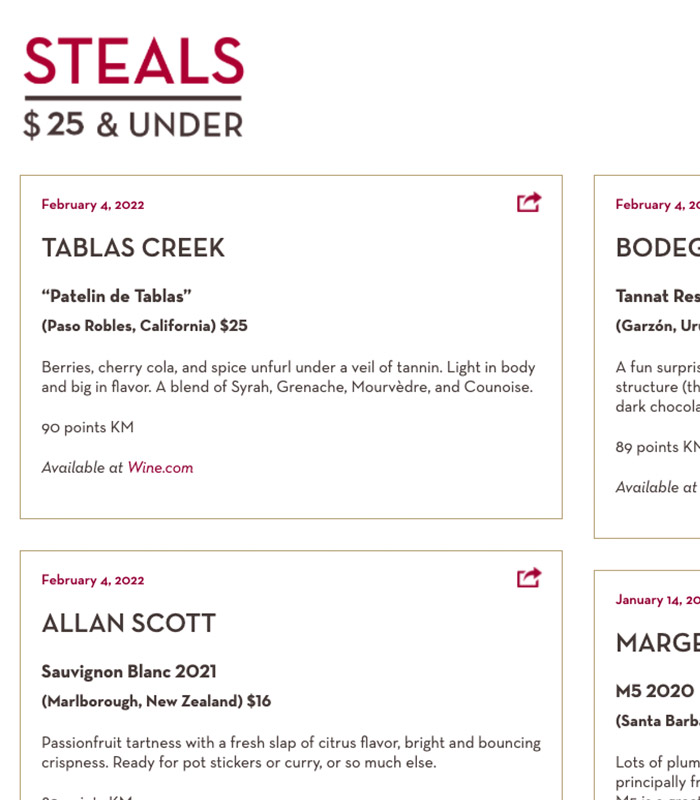Screen dimensions: 700x800
Task: Click the Sauvignon Blanc 2021 wine name
Action: pyautogui.click(x=129, y=672)
